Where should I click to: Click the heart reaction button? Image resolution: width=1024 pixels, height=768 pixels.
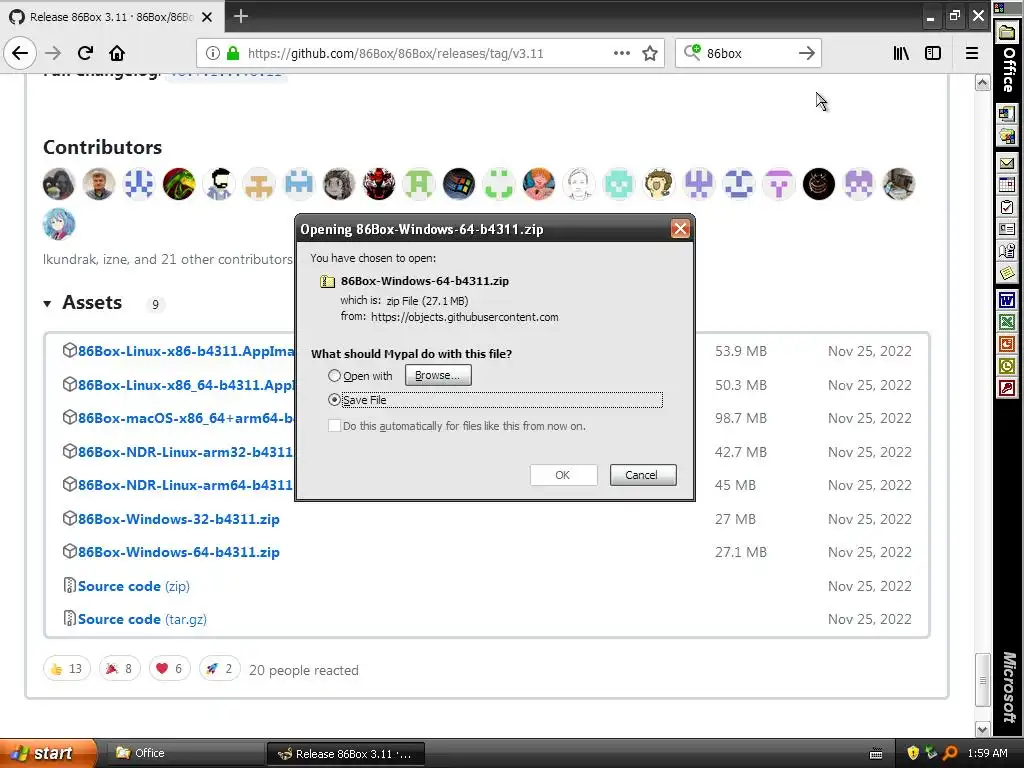click(169, 669)
